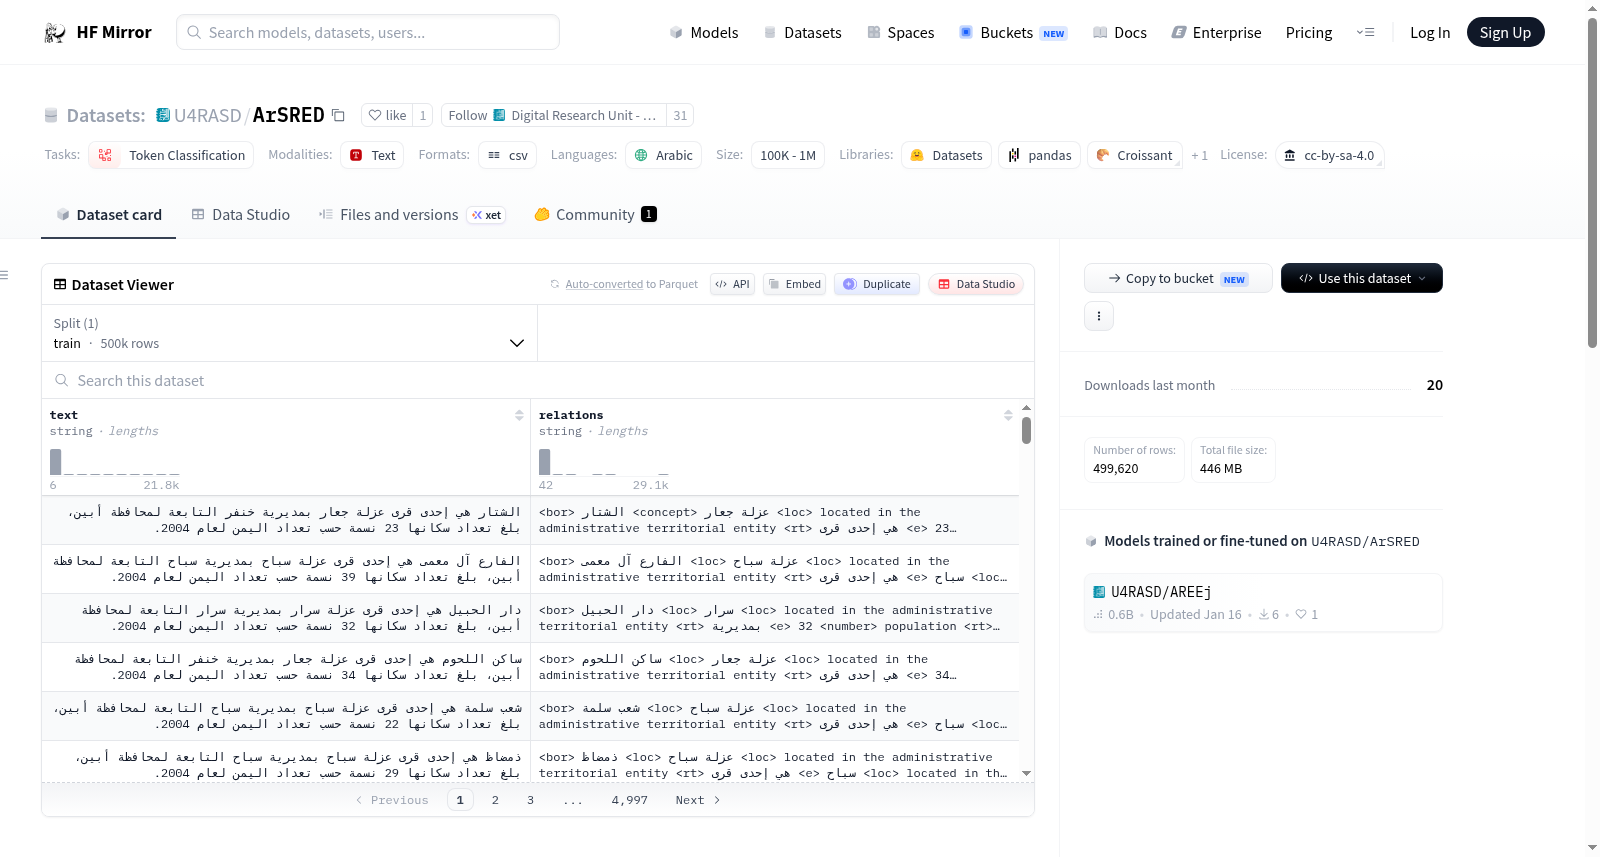Image resolution: width=1600 pixels, height=857 pixels.
Task: Click the relations column length histogram
Action: [x=604, y=462]
